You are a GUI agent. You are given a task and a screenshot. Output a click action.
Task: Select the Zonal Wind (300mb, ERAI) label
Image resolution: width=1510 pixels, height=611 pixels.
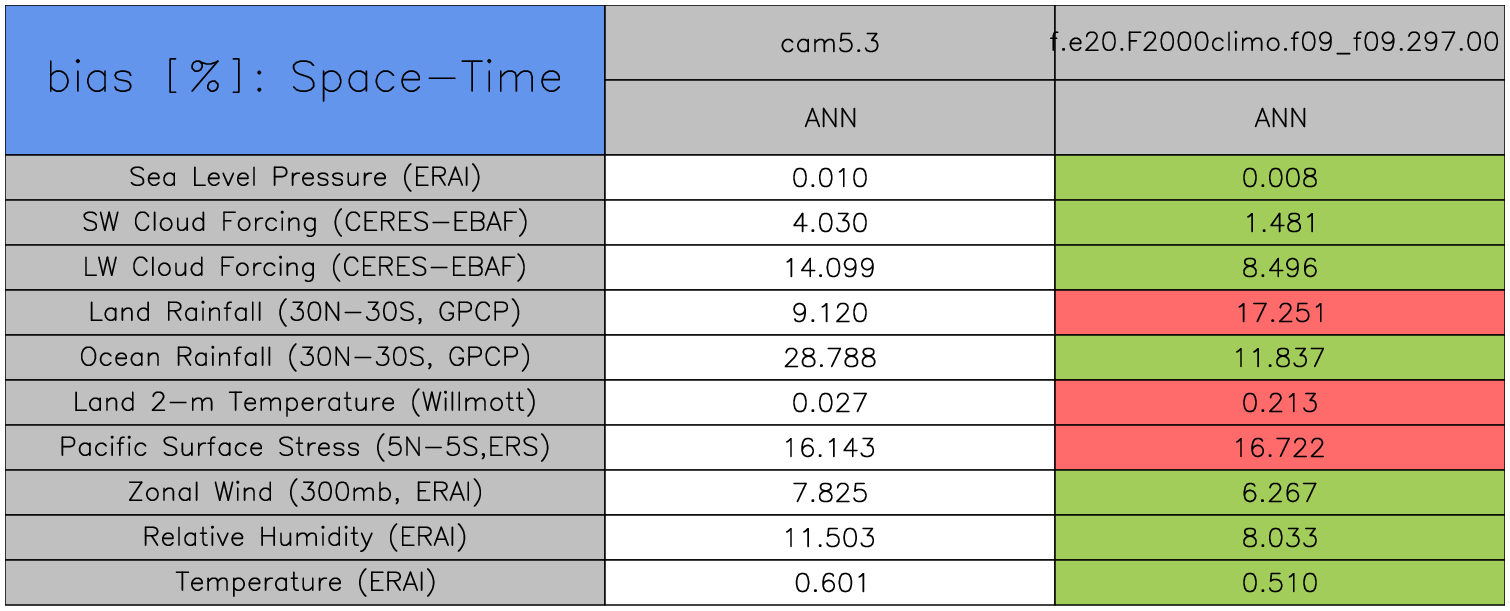305,492
